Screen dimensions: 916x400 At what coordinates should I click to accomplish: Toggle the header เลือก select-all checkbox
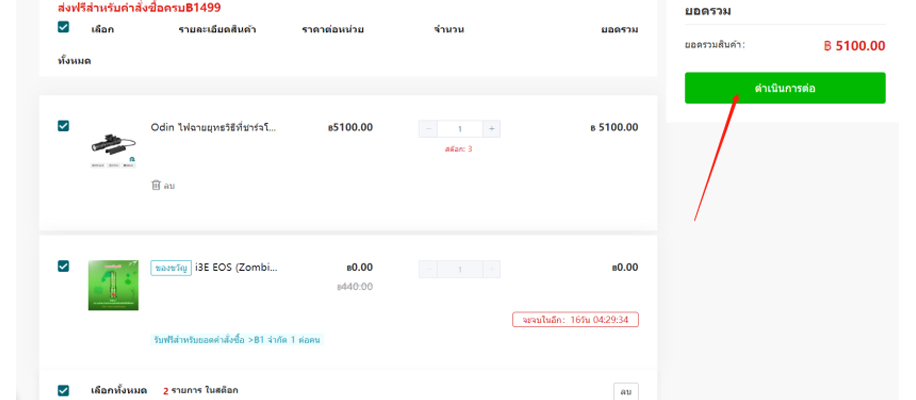[64, 28]
